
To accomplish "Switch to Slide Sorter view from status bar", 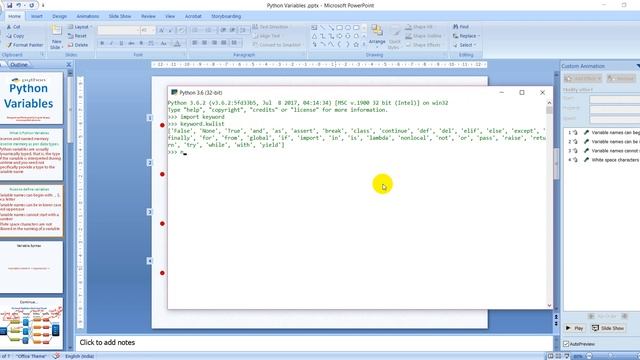I will tap(558, 356).
